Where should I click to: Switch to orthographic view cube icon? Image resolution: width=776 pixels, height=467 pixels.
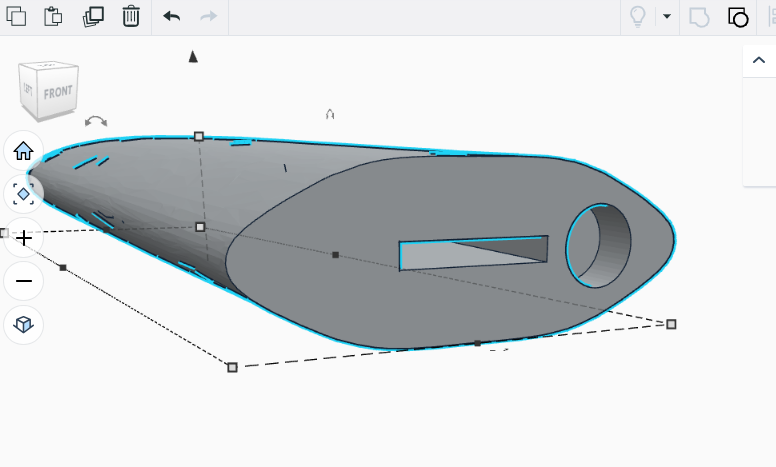[x=23, y=325]
